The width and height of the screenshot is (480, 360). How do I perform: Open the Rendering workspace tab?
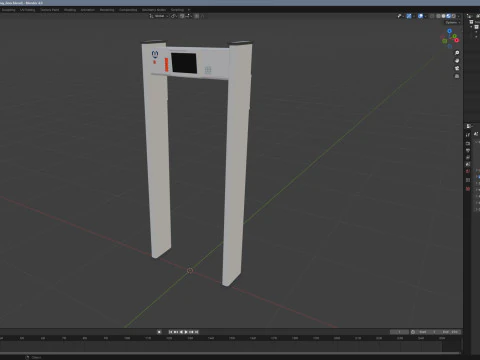point(107,10)
